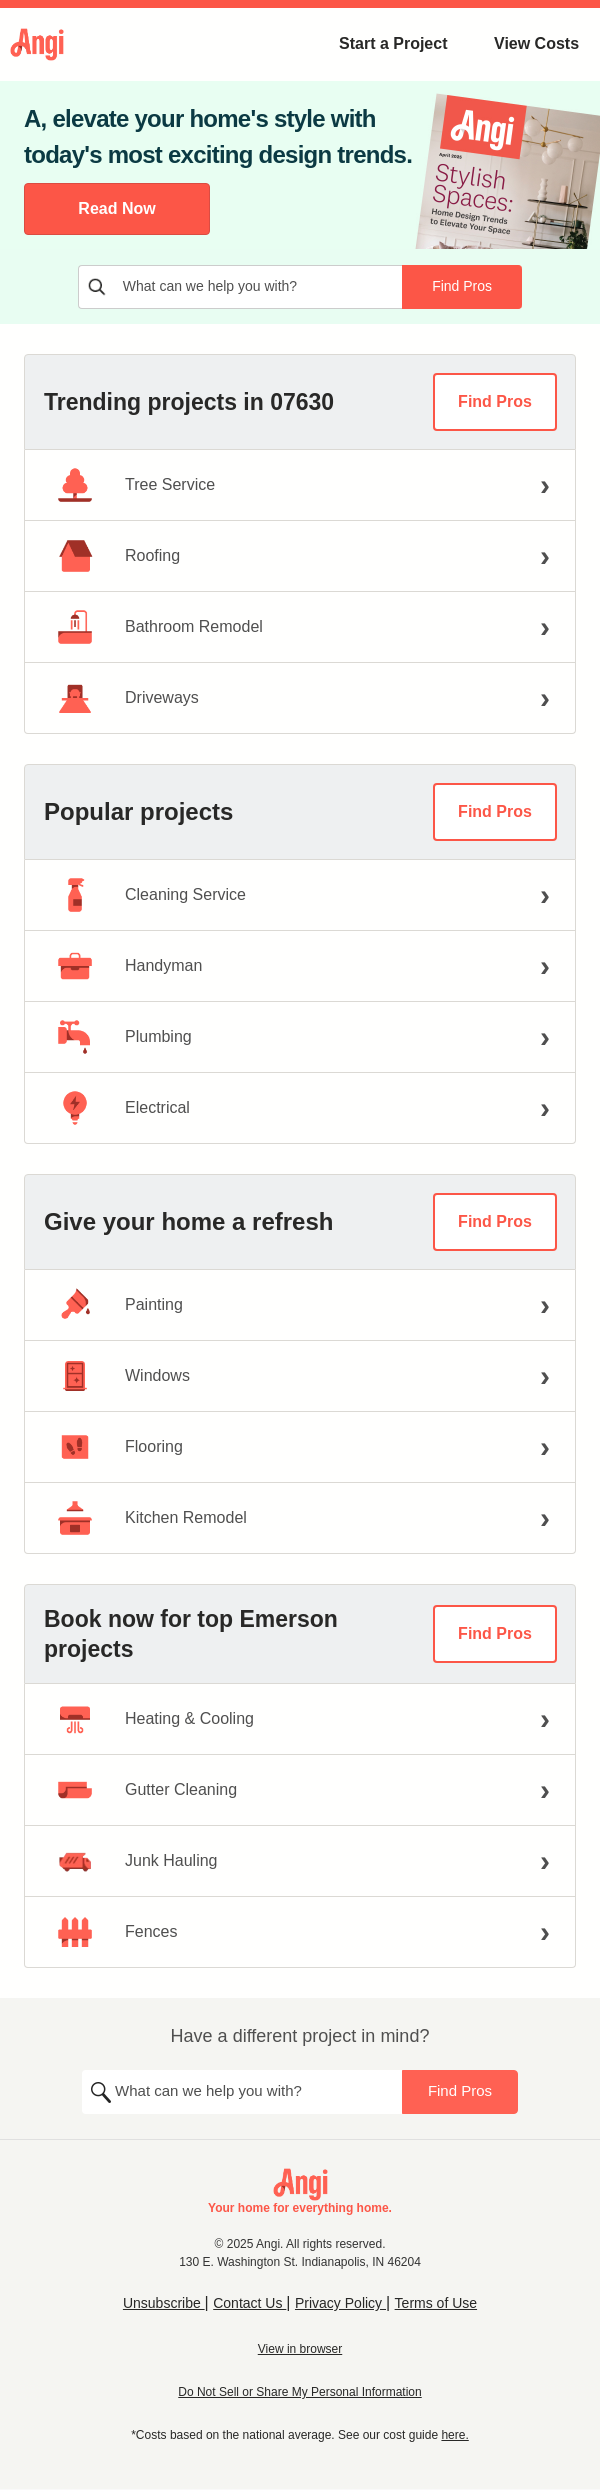Click the Junk Hauling truck icon
Image resolution: width=600 pixels, height=2490 pixels.
coord(75,1861)
